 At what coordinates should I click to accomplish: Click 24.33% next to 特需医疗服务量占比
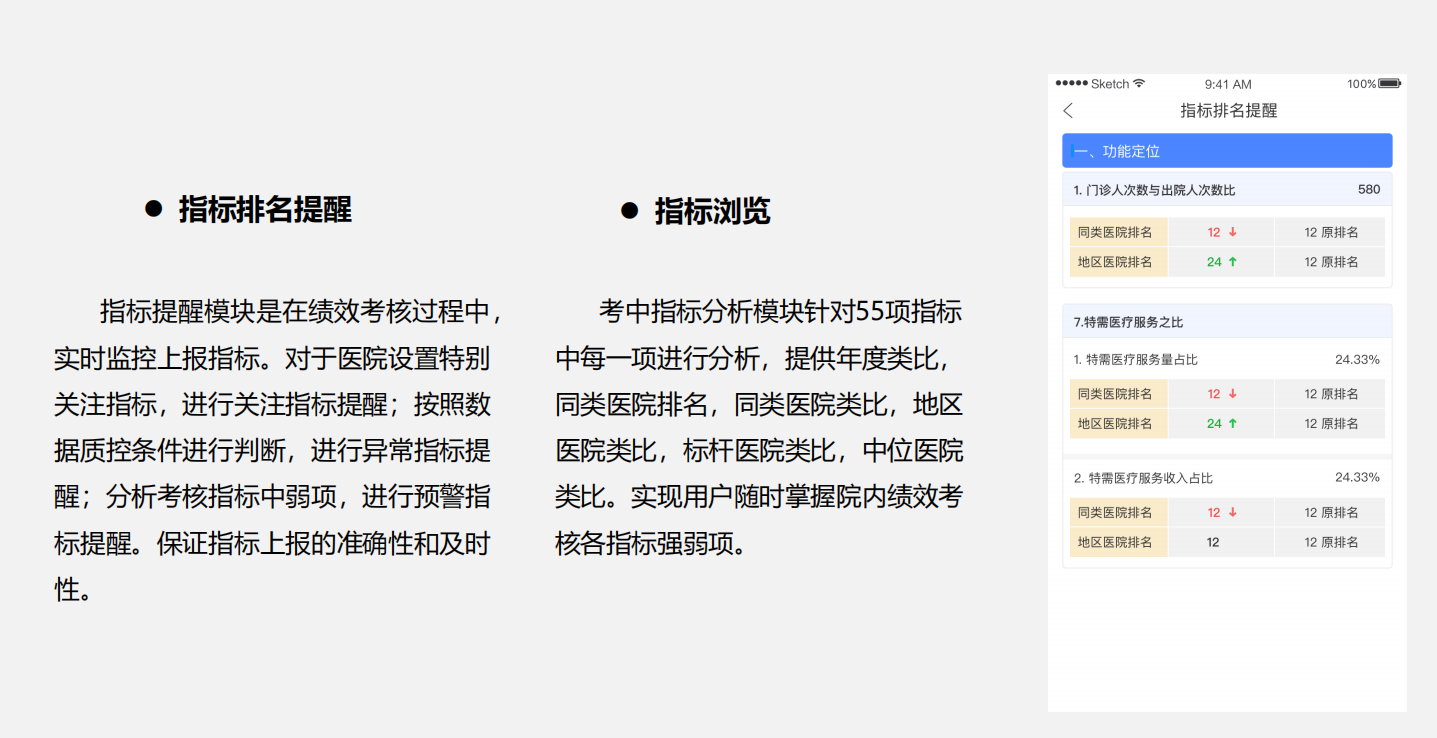(x=1357, y=360)
